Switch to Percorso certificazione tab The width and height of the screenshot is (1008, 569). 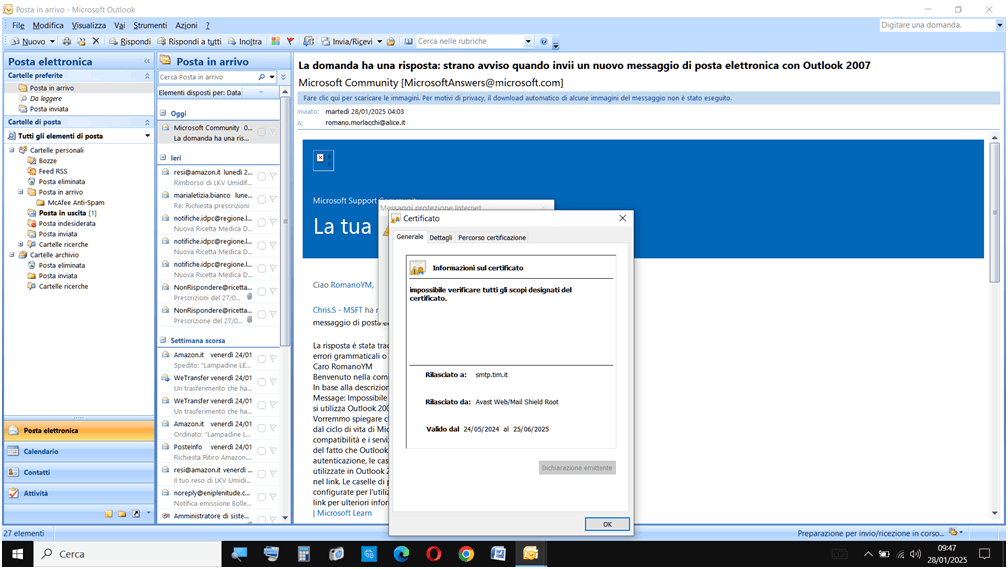[492, 237]
